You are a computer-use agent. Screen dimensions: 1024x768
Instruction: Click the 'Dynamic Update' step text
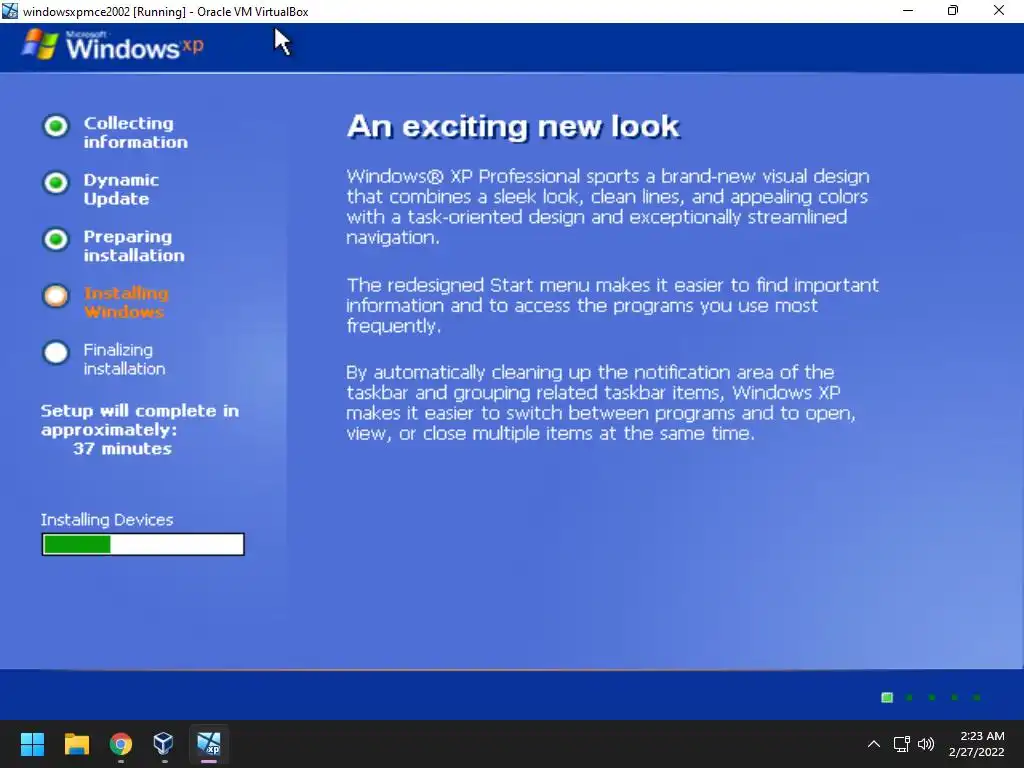[121, 189]
